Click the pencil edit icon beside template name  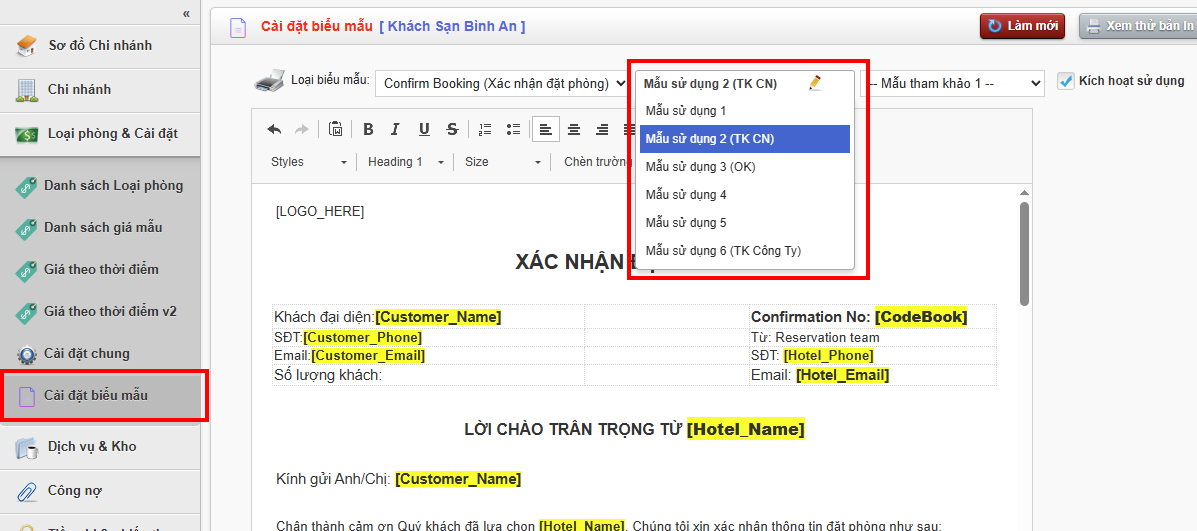coord(815,83)
